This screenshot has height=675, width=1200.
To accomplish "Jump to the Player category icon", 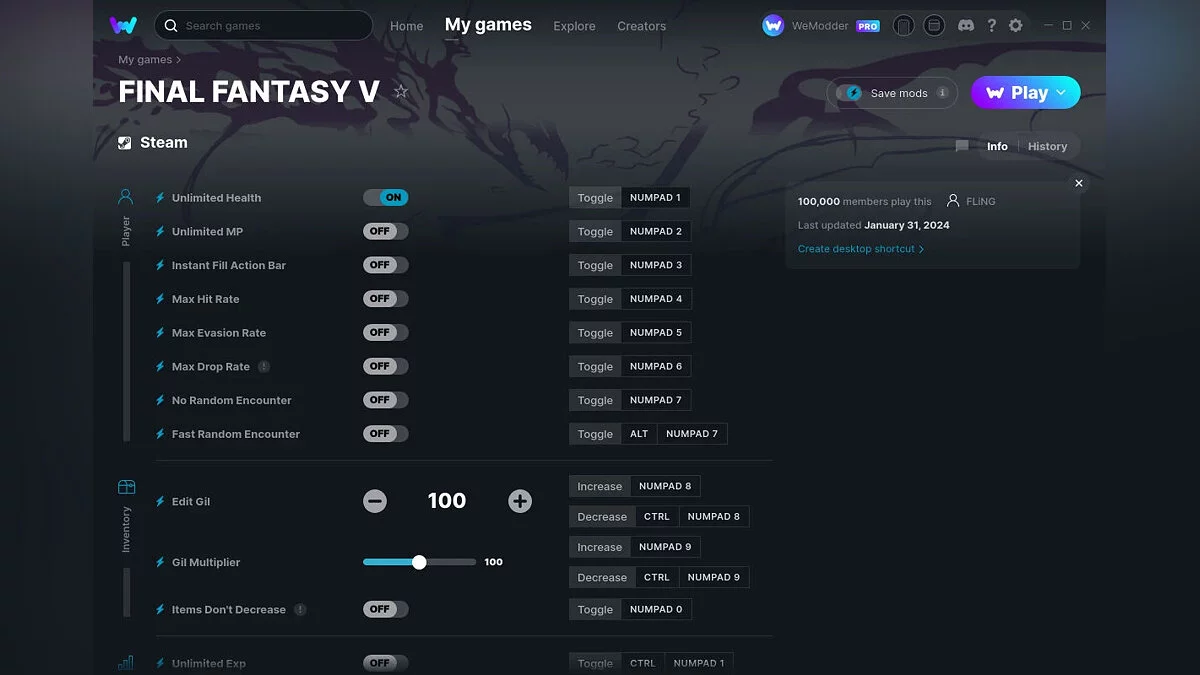I will click(126, 196).
